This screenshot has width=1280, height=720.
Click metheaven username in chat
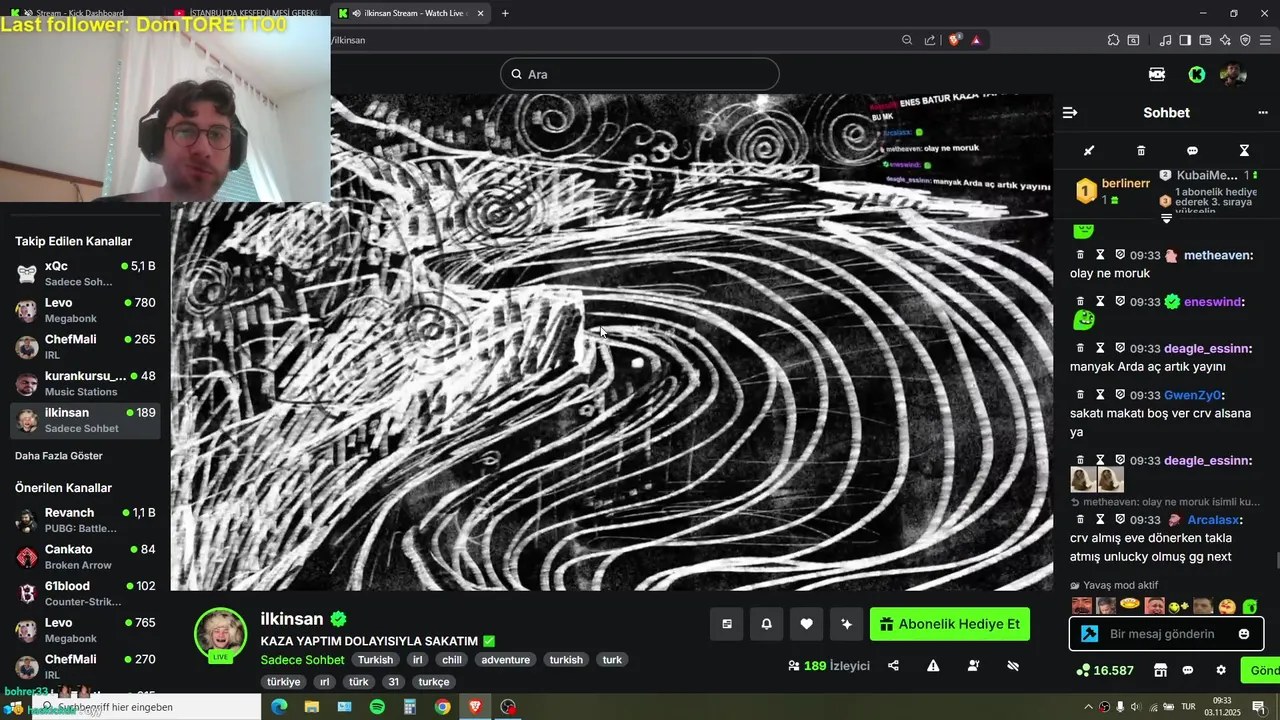1216,255
